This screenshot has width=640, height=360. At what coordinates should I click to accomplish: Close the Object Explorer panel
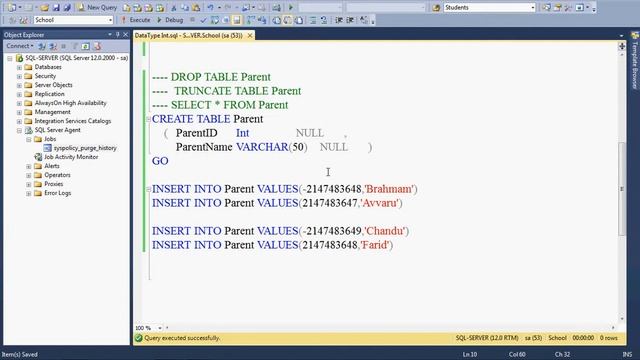(126, 35)
